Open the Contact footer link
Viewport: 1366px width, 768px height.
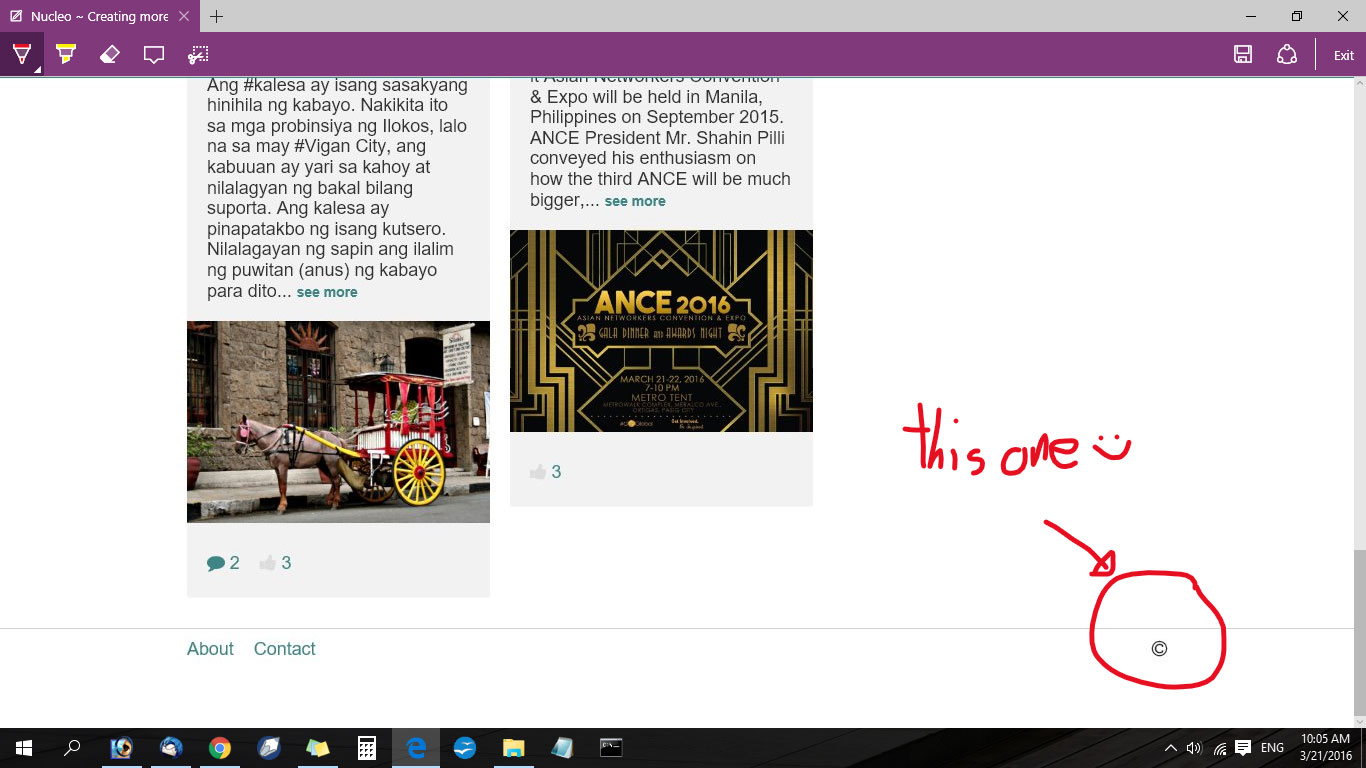[x=285, y=649]
